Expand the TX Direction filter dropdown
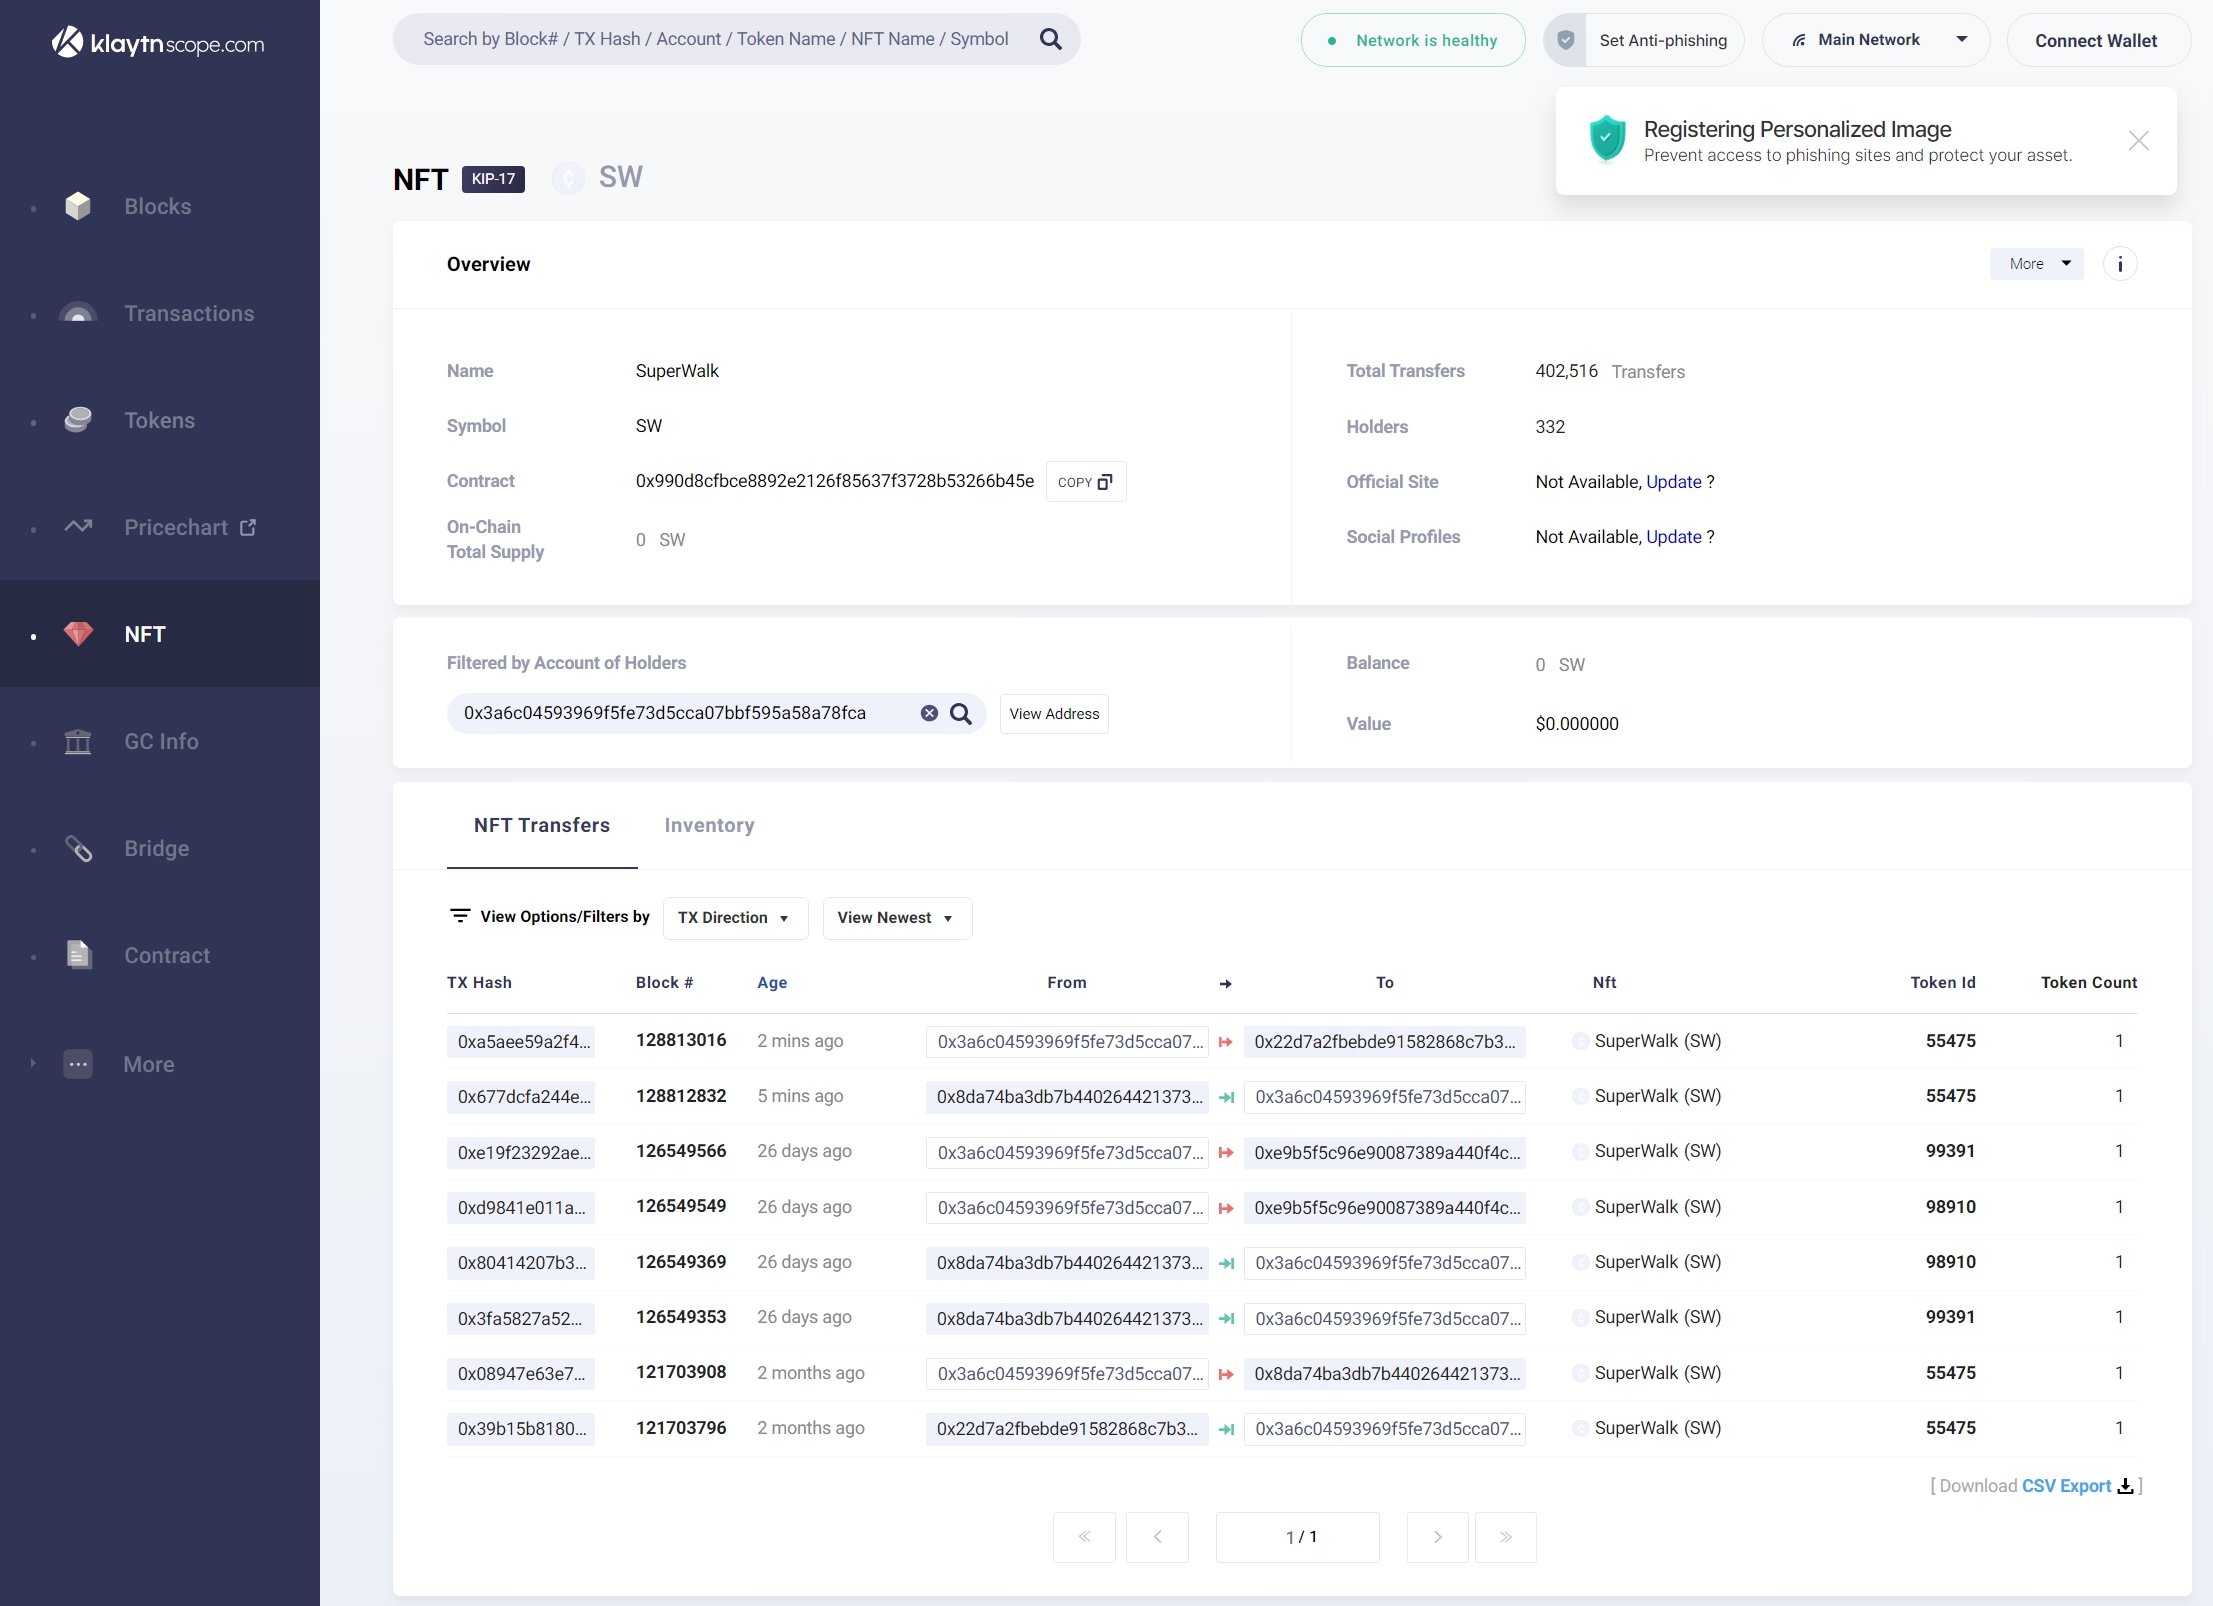The image size is (2213, 1606). pos(734,918)
